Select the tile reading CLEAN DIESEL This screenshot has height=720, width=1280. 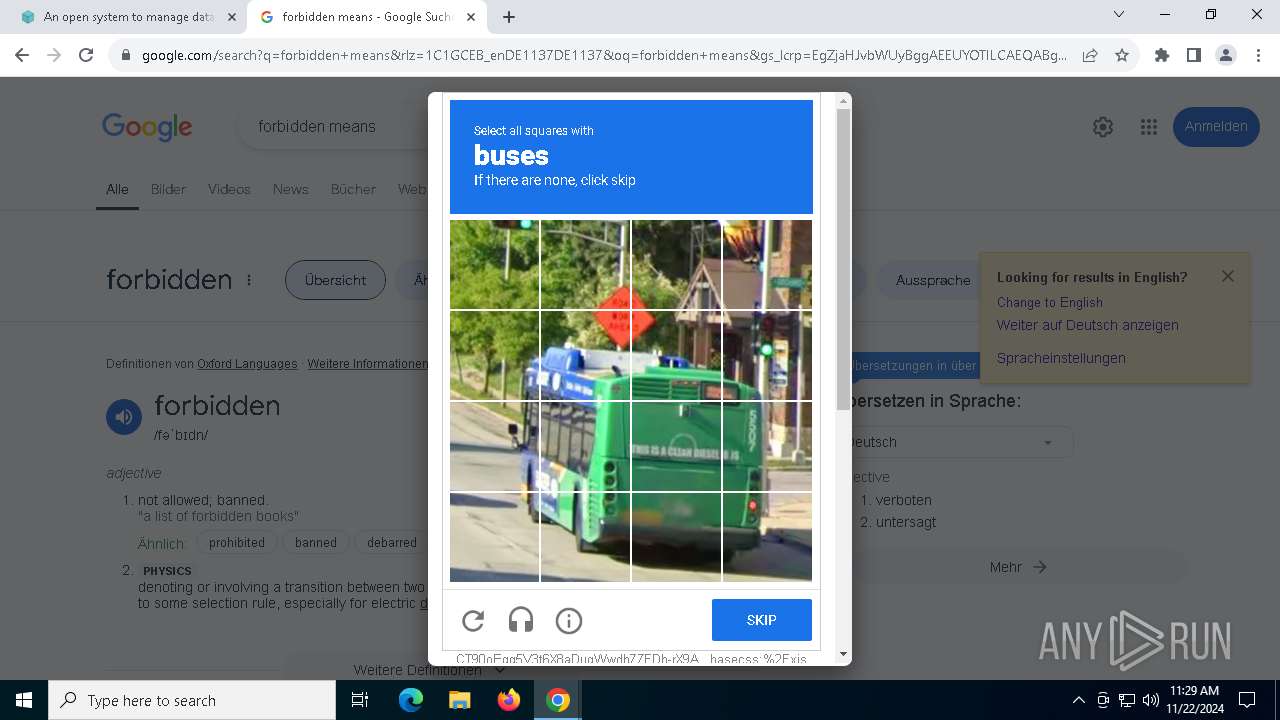click(676, 446)
